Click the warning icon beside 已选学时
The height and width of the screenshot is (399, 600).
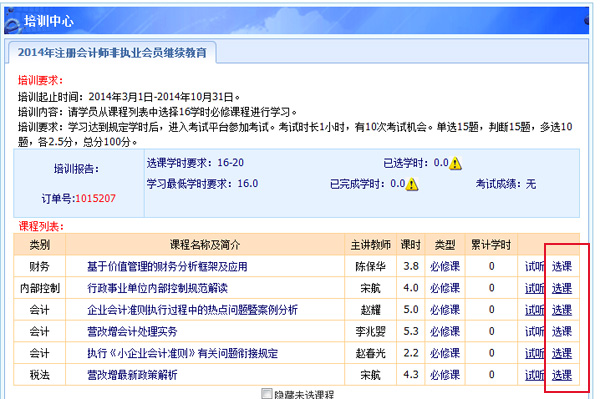click(455, 163)
